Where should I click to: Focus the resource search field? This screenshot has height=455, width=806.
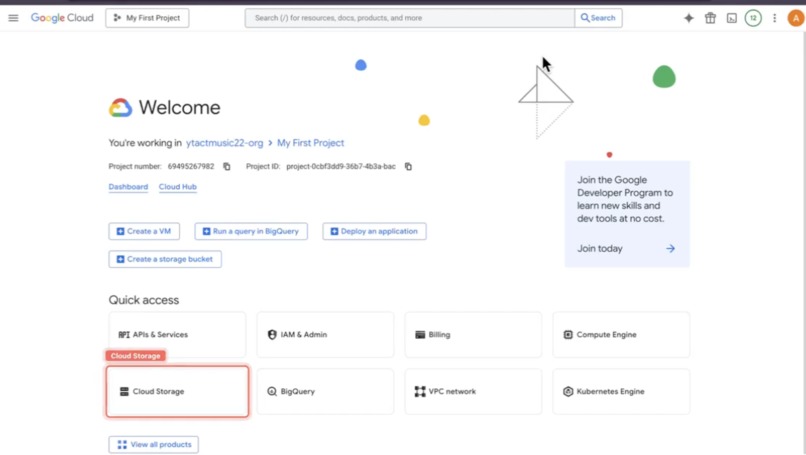(410, 18)
